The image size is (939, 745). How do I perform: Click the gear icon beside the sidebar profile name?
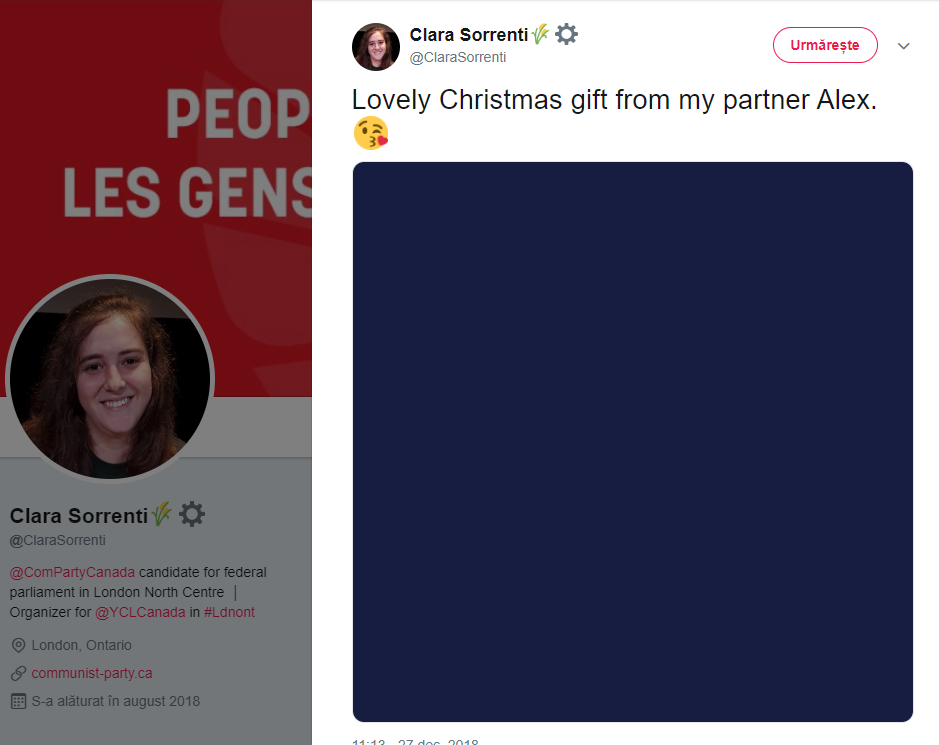pos(192,514)
